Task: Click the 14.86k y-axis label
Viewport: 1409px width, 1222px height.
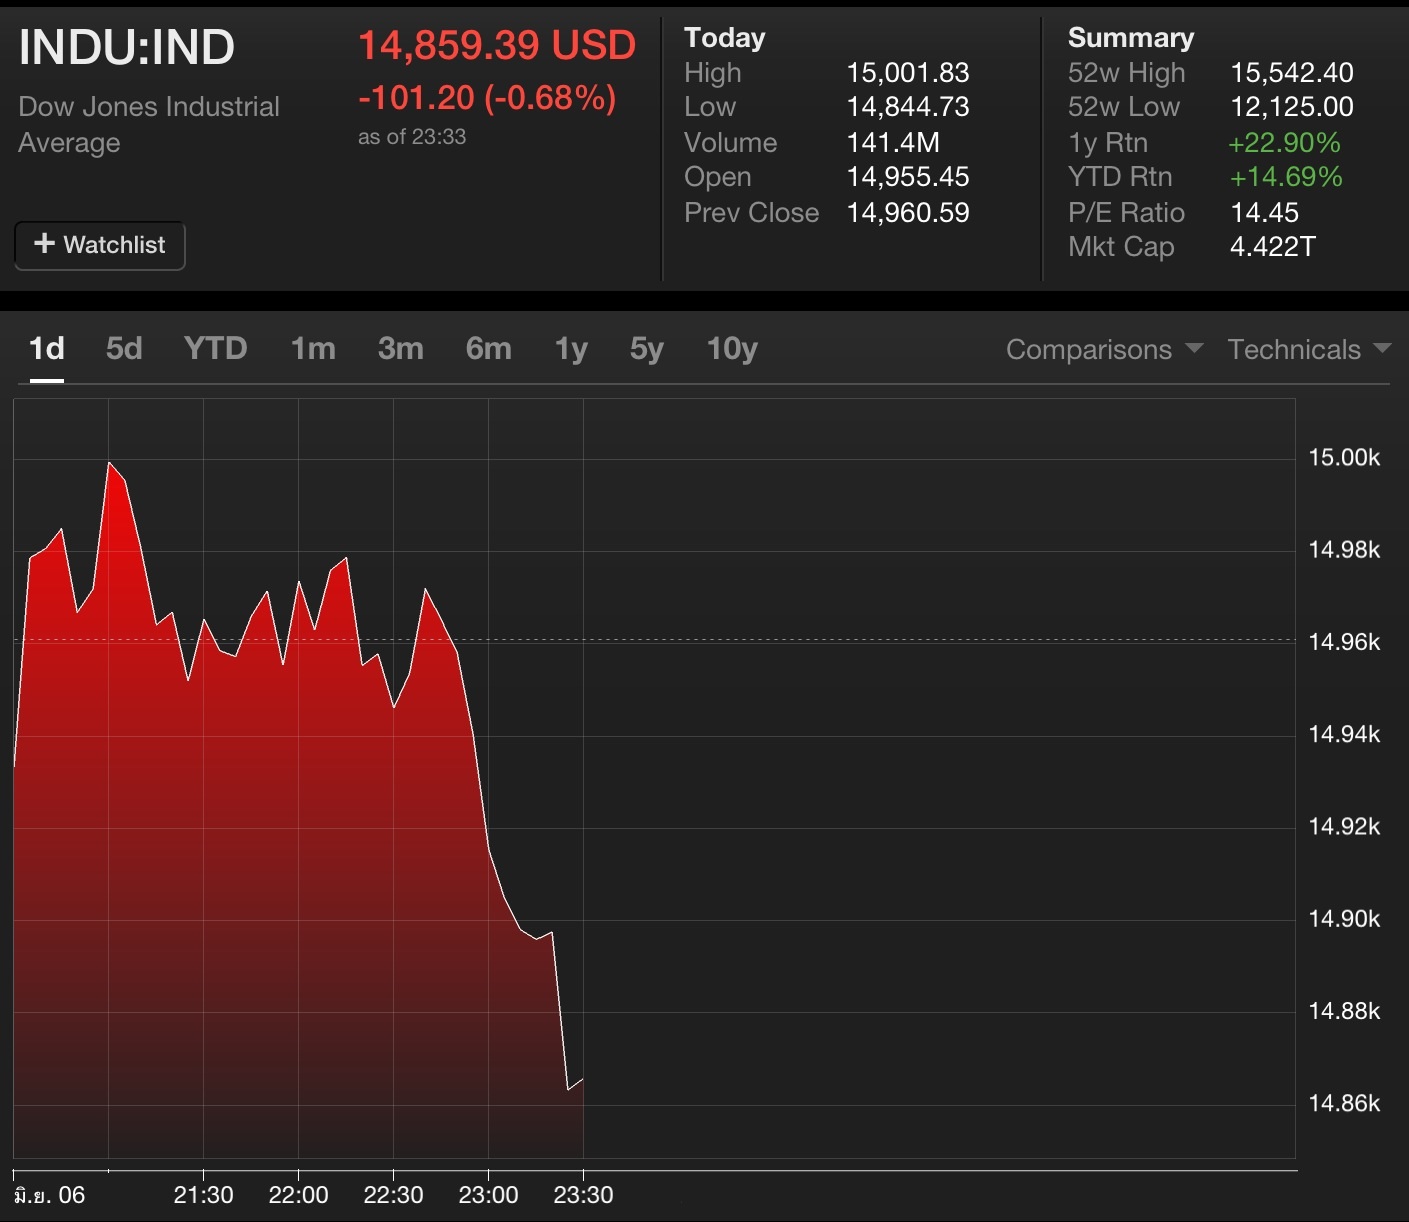Action: click(1344, 1104)
